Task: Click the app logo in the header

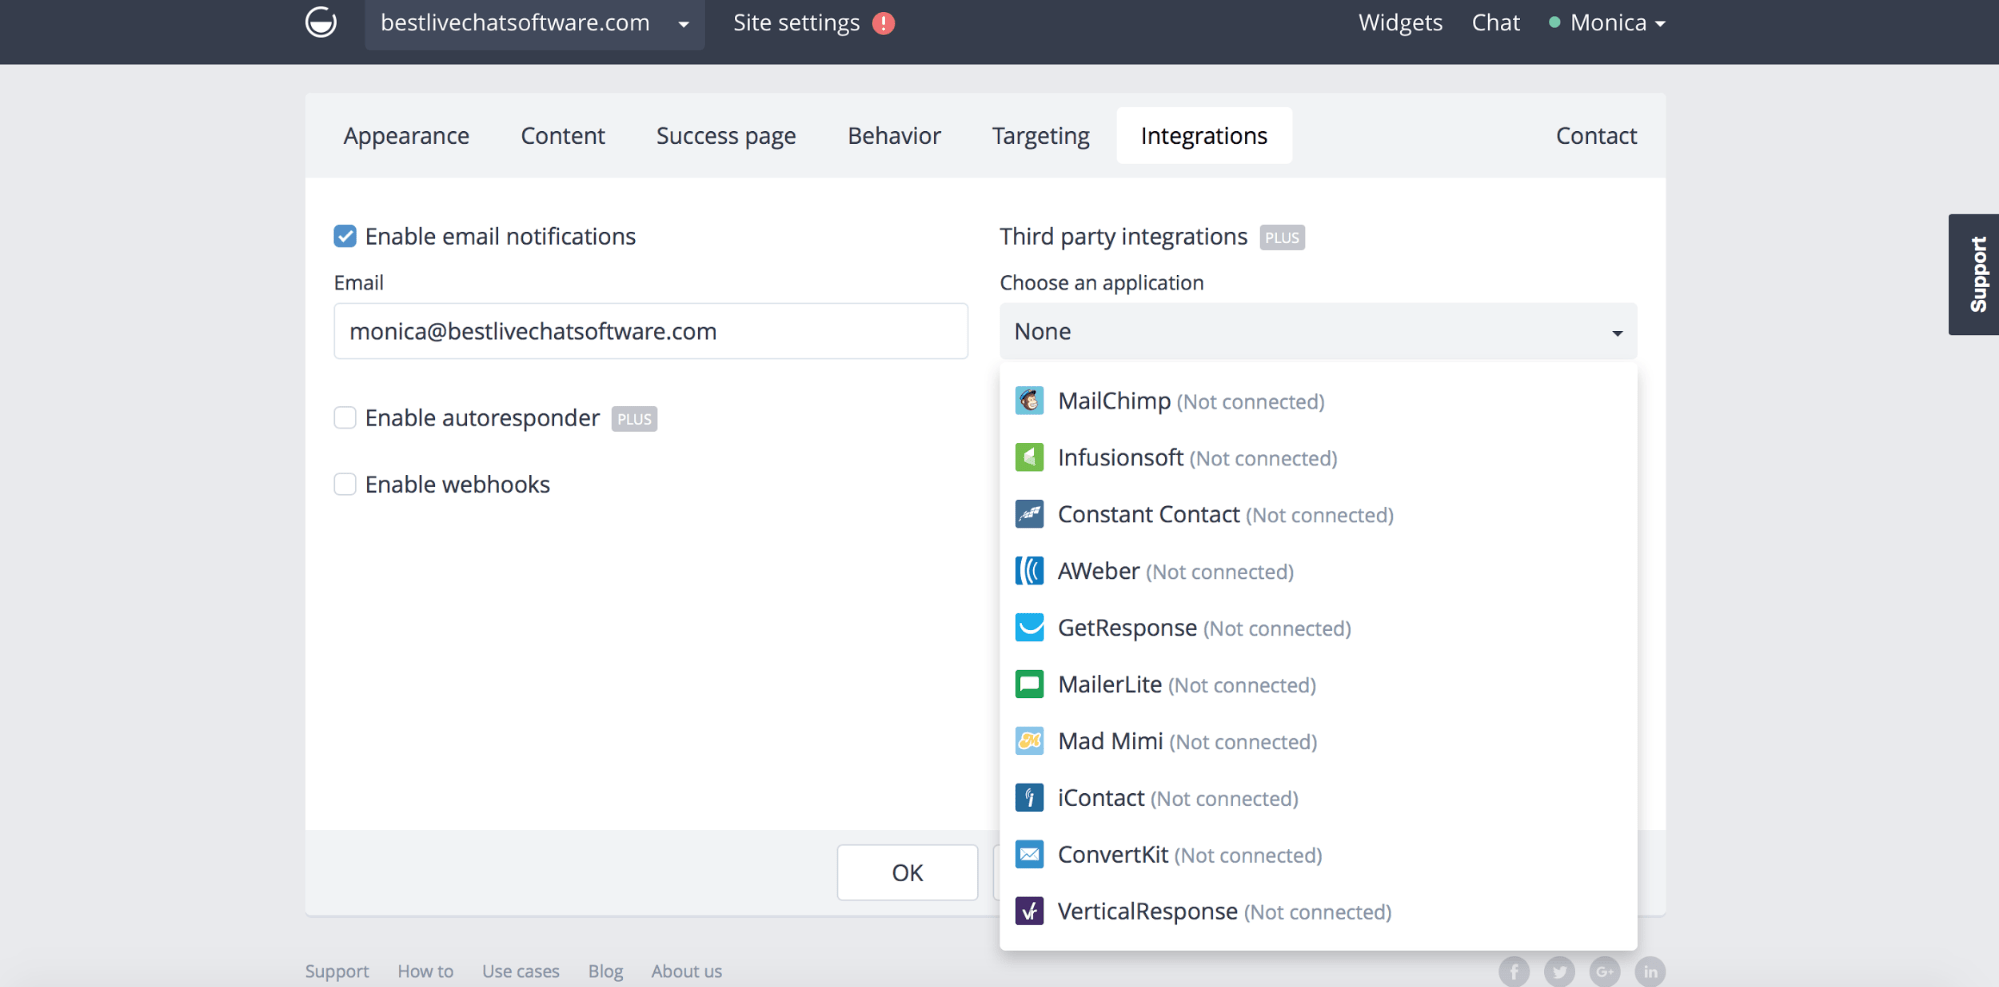Action: pyautogui.click(x=321, y=22)
